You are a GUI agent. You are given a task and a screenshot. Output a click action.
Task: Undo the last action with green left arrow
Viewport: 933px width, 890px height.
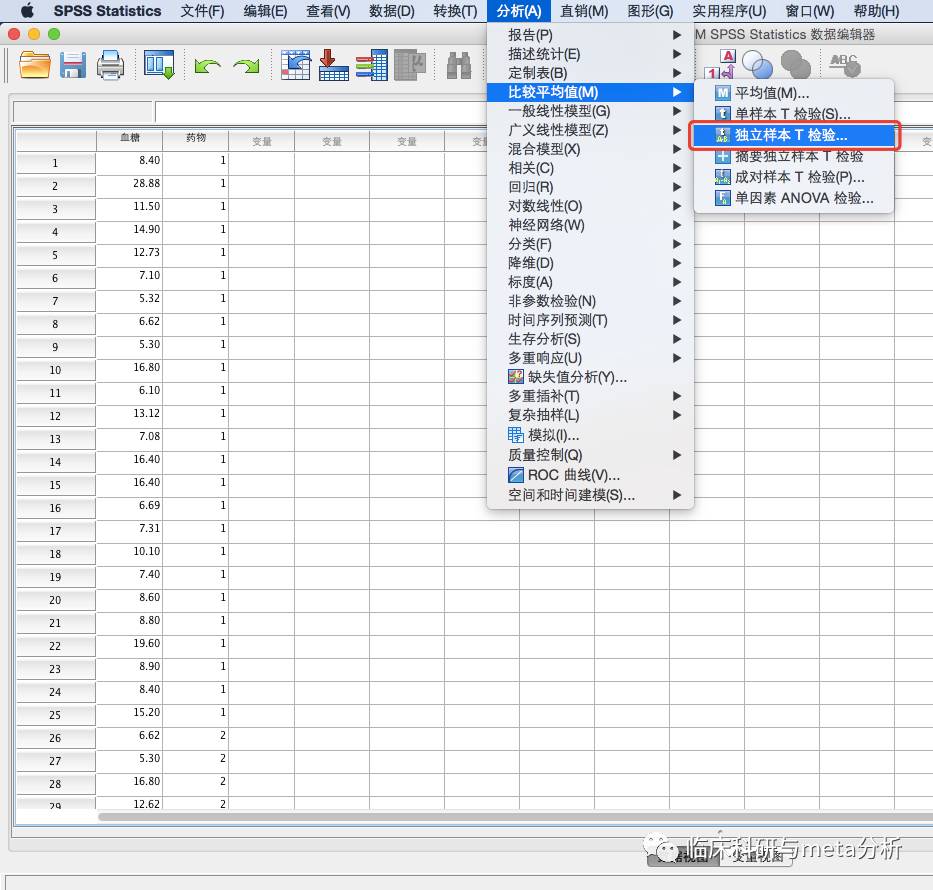coord(208,65)
